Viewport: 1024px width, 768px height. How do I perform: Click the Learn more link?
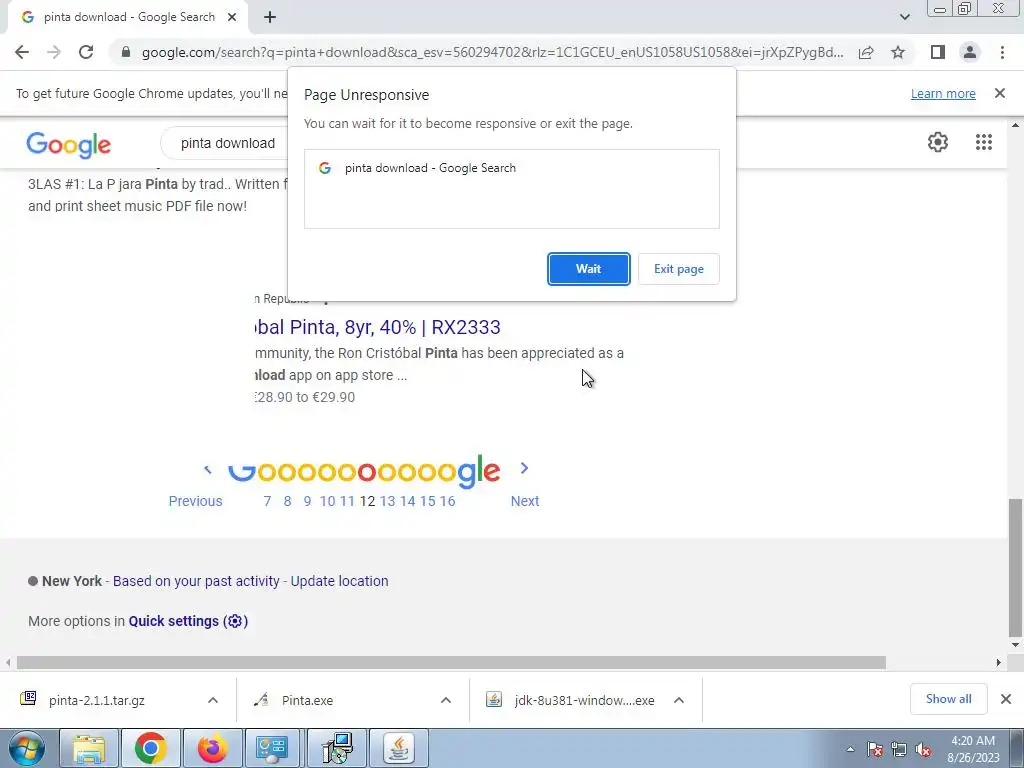click(x=943, y=93)
